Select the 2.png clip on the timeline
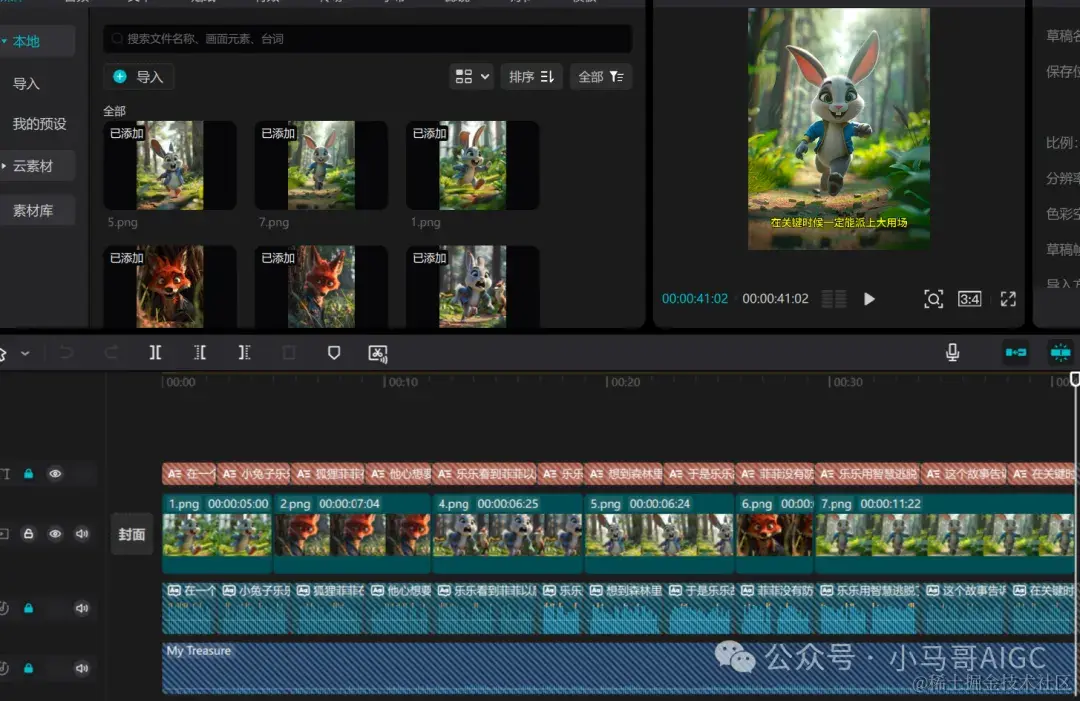This screenshot has width=1080, height=701. [352, 533]
